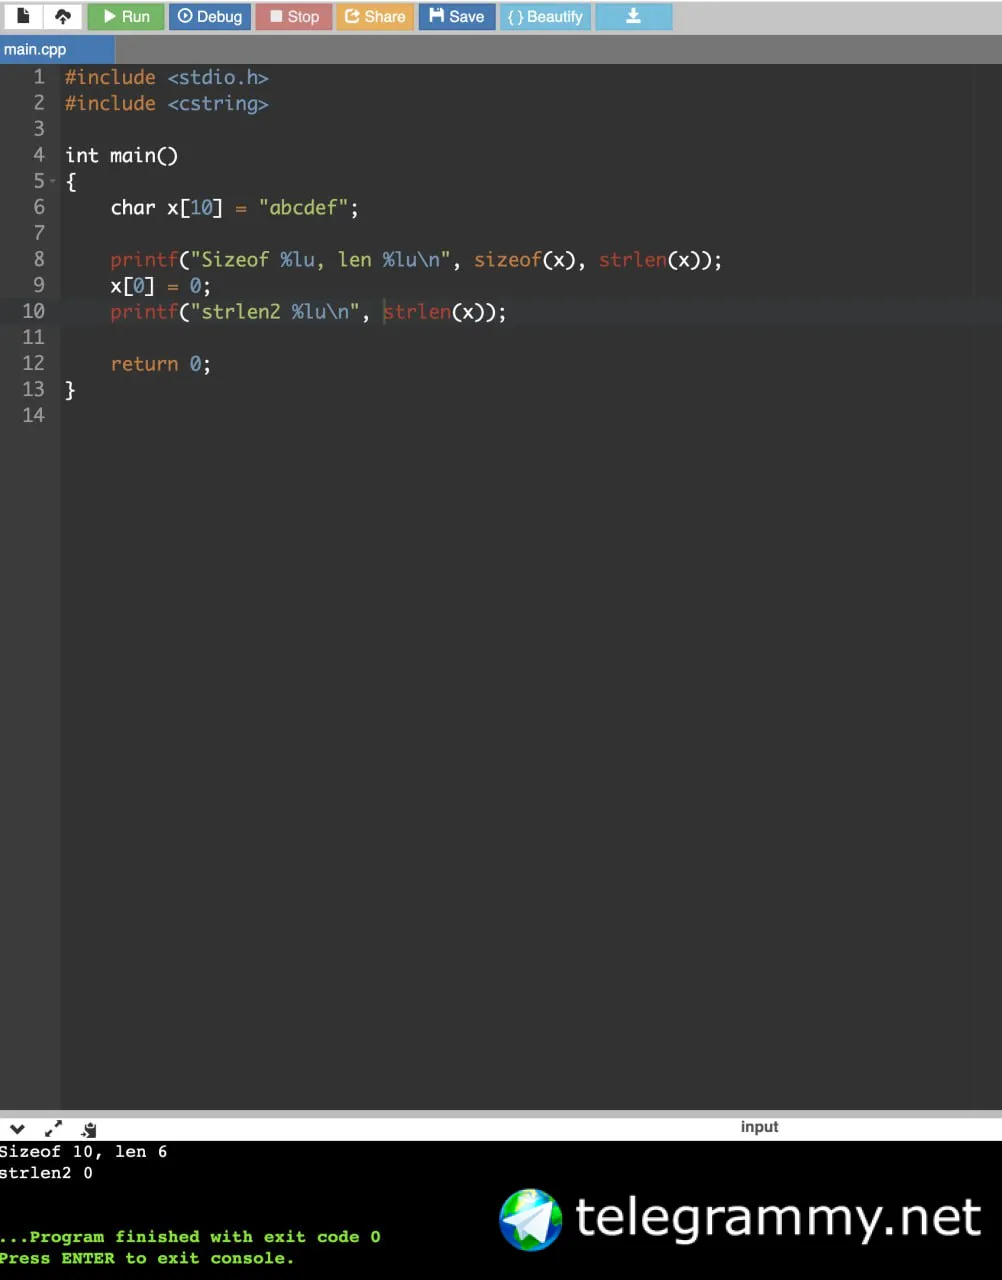Download the code with the download icon
The height and width of the screenshot is (1280, 1002).
coord(633,16)
